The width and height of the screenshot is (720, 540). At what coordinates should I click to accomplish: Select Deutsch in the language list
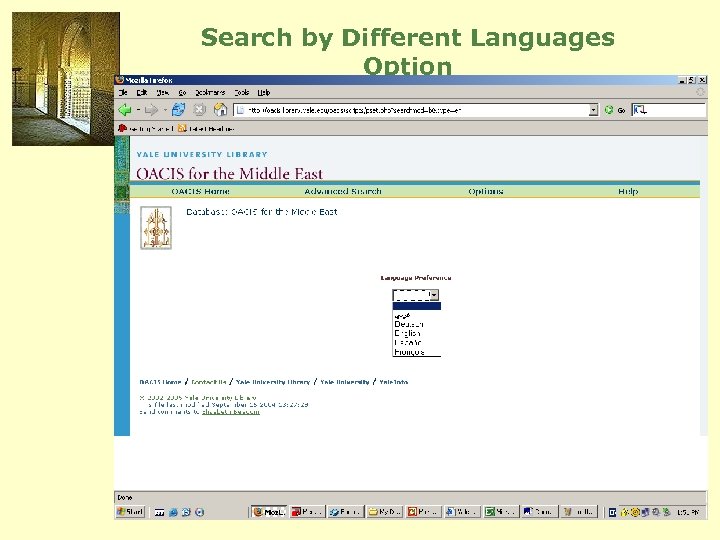click(x=416, y=324)
